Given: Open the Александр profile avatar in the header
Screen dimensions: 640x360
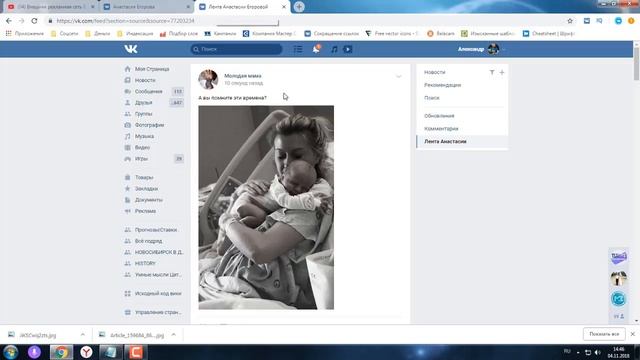Looking at the screenshot, I should (493, 49).
